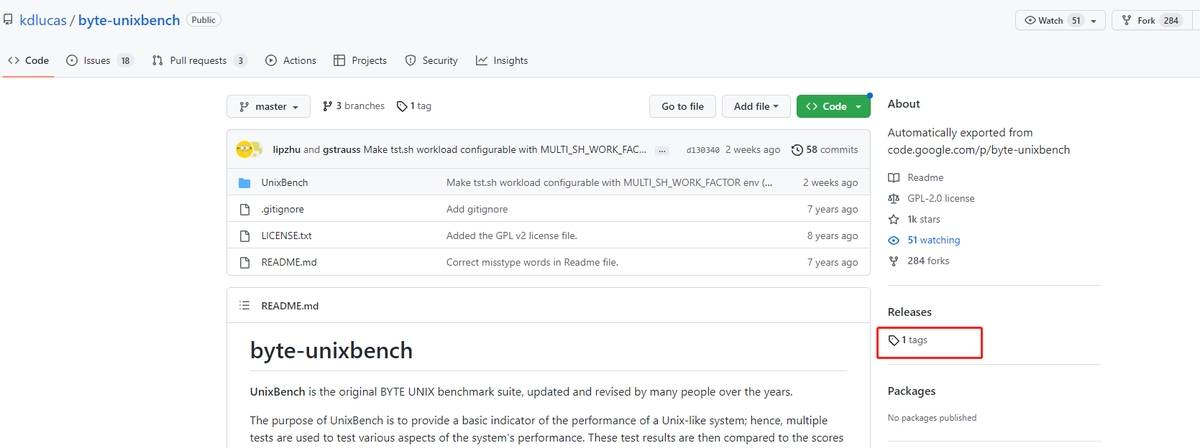
Task: Open the master branch dropdown
Action: [x=268, y=106]
